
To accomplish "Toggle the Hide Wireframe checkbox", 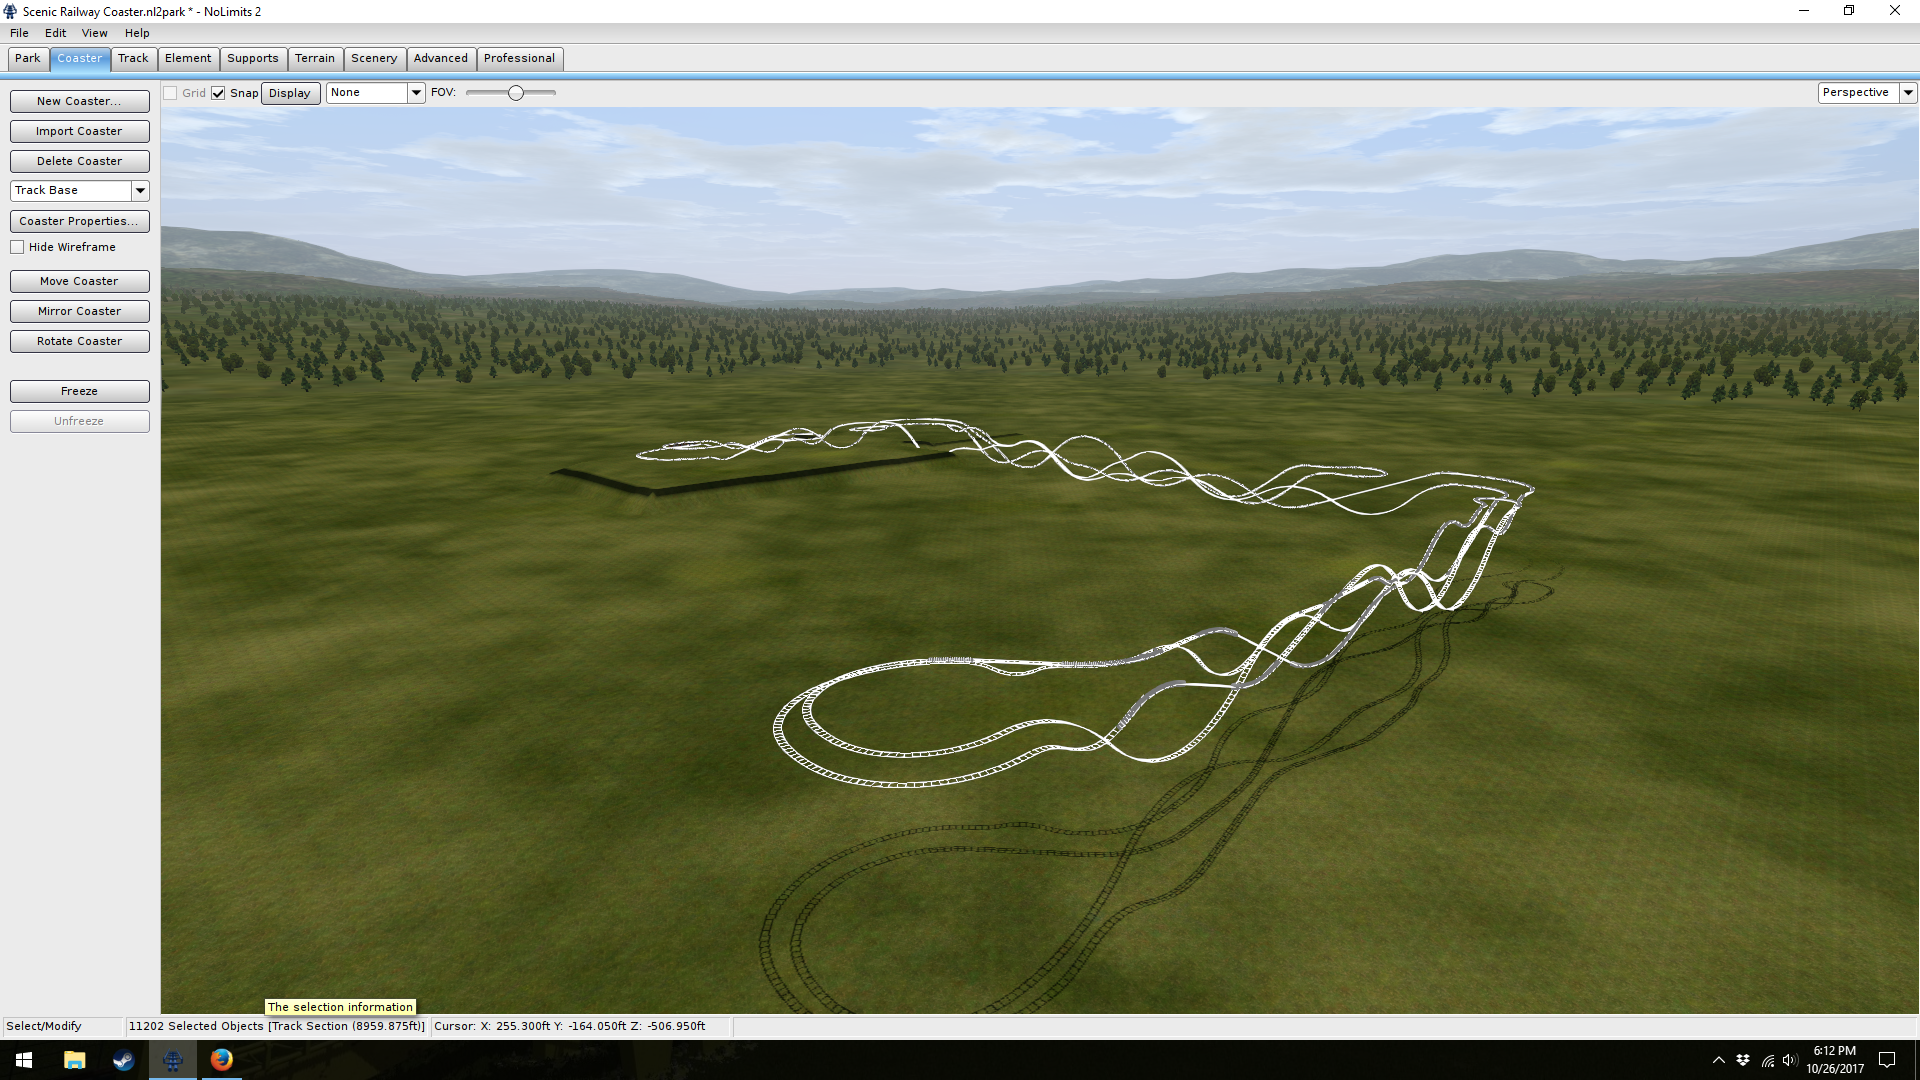I will coord(17,247).
